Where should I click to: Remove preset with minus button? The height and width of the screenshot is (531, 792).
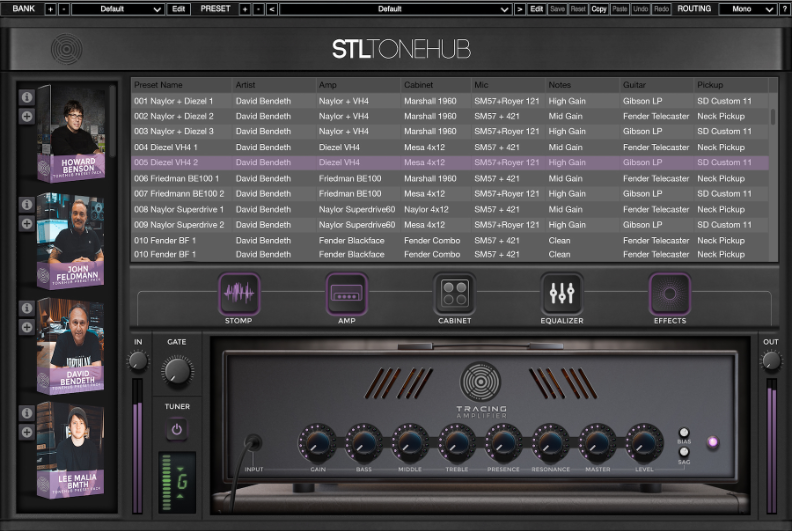258,9
